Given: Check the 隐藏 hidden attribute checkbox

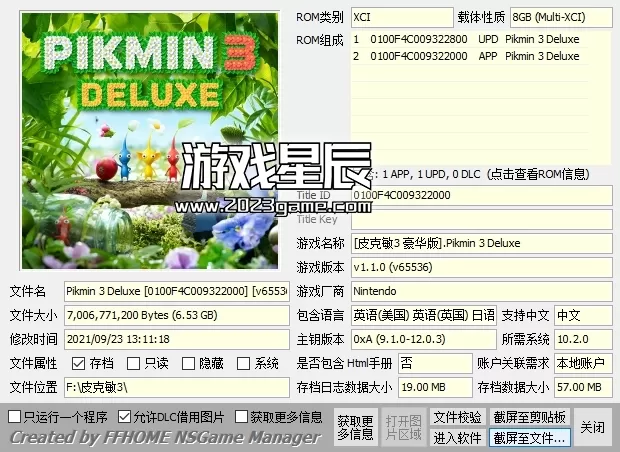Looking at the screenshot, I should pyautogui.click(x=189, y=364).
